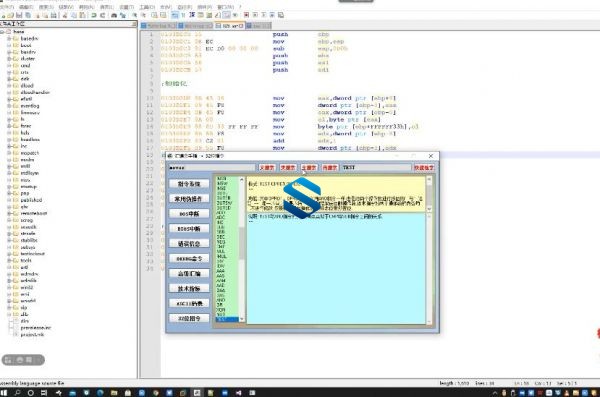Open the 搜索(S) menu

tap(46, 7)
